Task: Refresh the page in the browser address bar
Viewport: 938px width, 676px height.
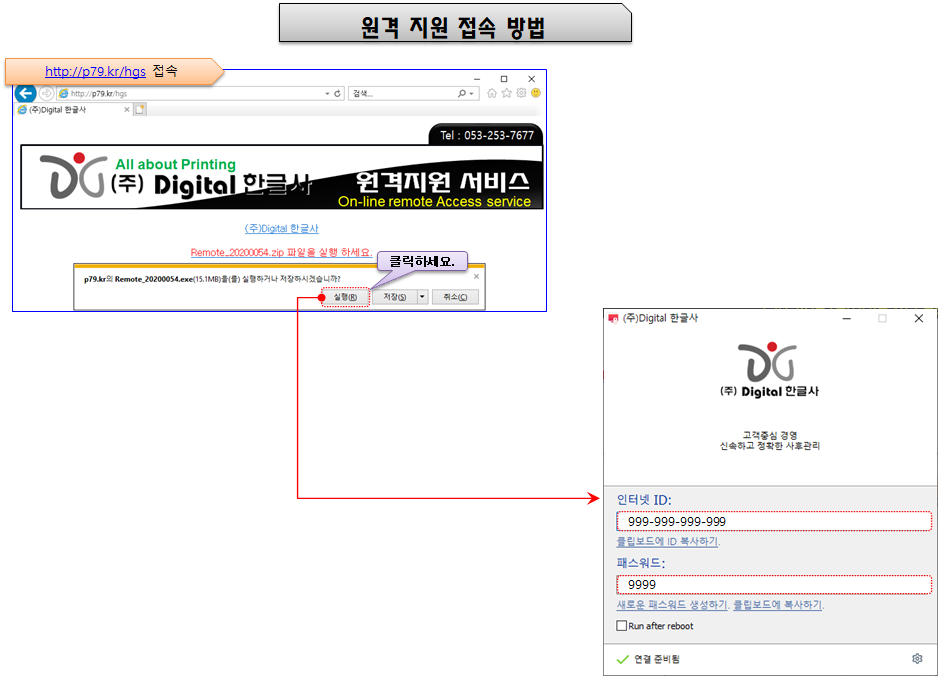Action: point(337,93)
